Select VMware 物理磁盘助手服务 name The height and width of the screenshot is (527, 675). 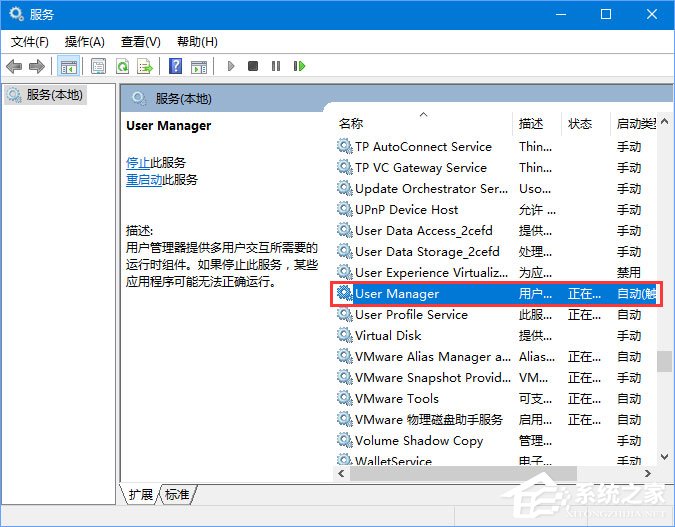(x=429, y=419)
